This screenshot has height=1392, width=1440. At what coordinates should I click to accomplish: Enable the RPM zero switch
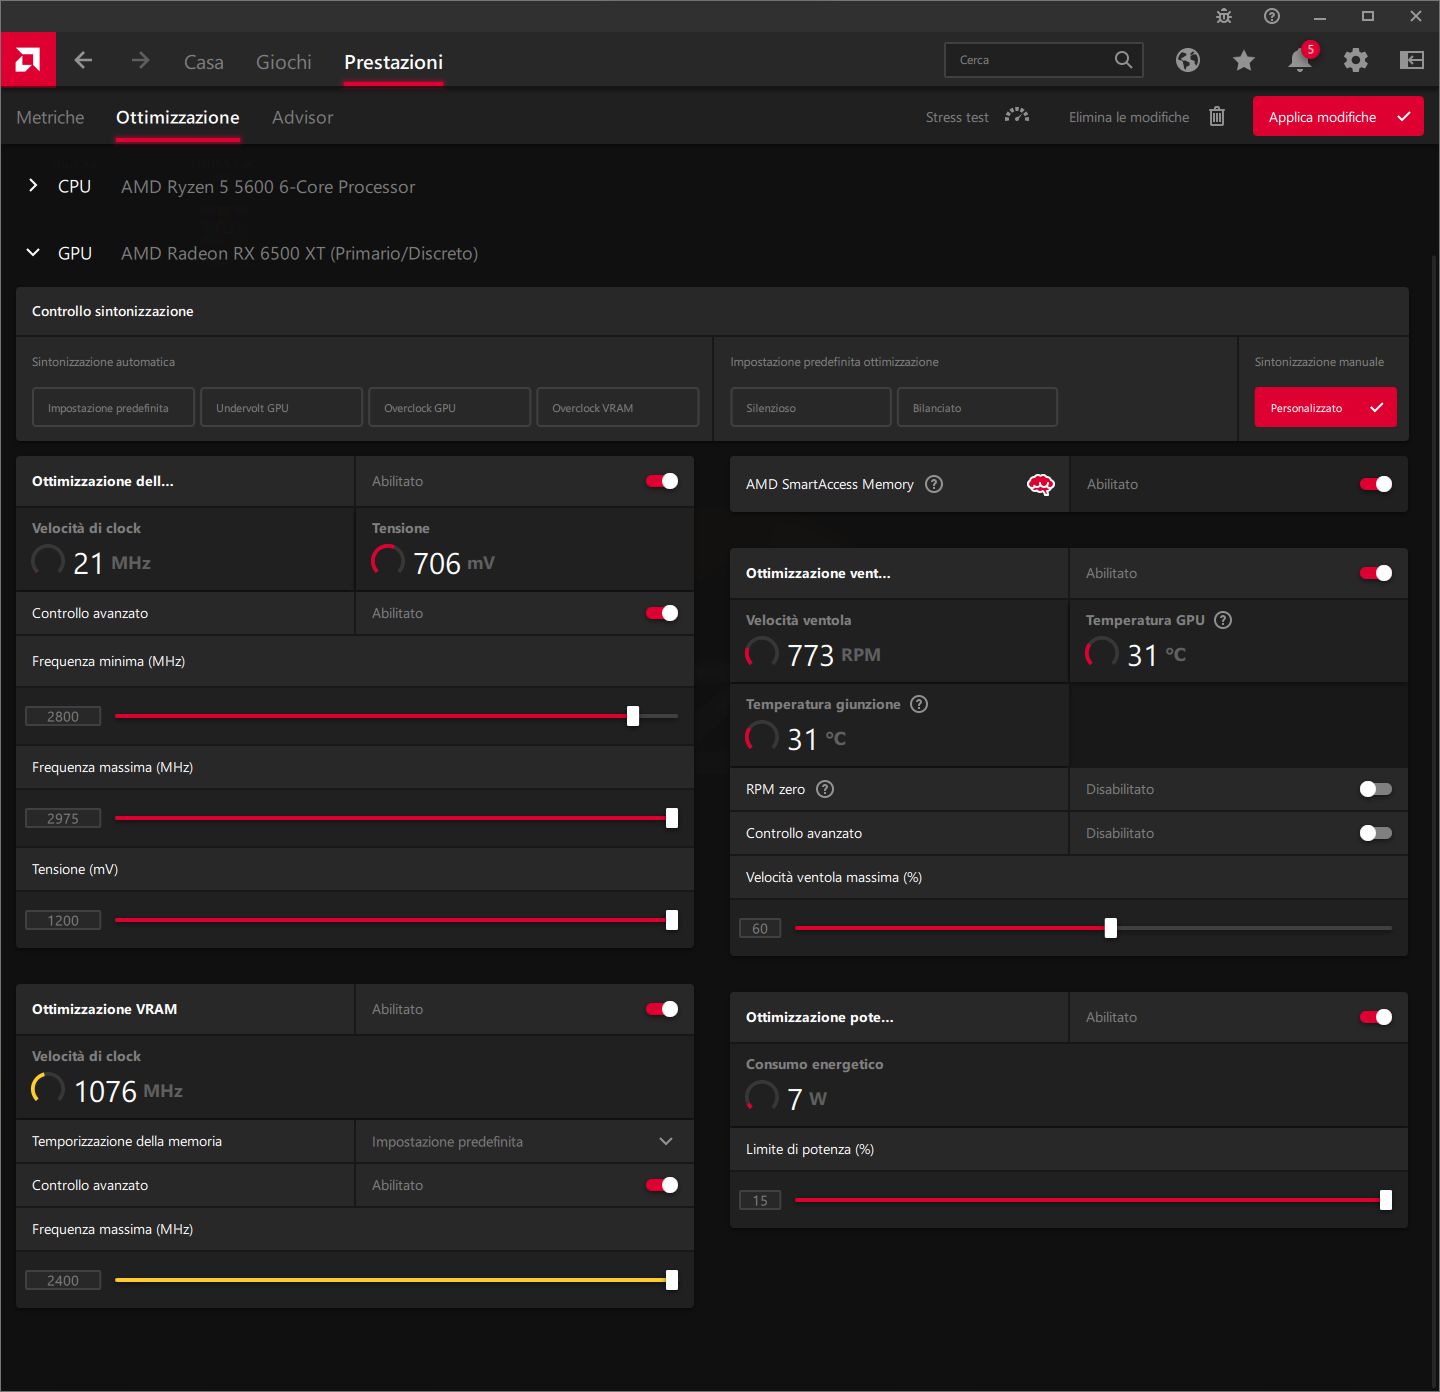[1376, 789]
